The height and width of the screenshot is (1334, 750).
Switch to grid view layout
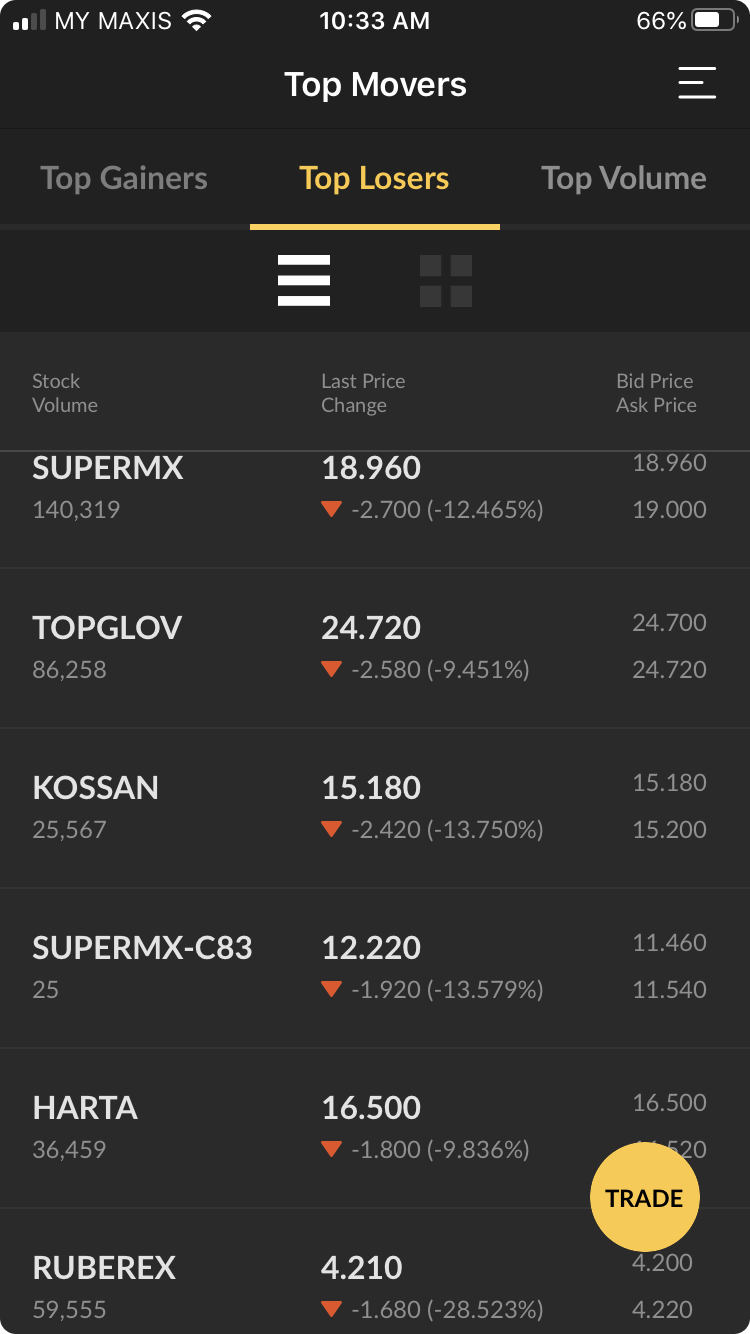446,281
